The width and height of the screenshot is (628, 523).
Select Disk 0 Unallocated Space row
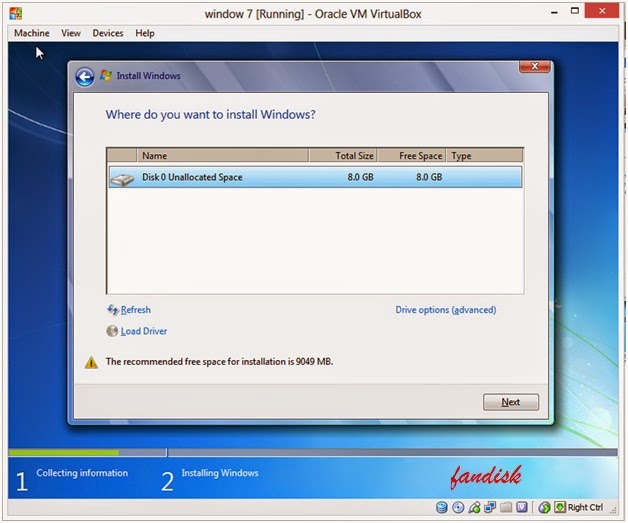pyautogui.click(x=315, y=177)
